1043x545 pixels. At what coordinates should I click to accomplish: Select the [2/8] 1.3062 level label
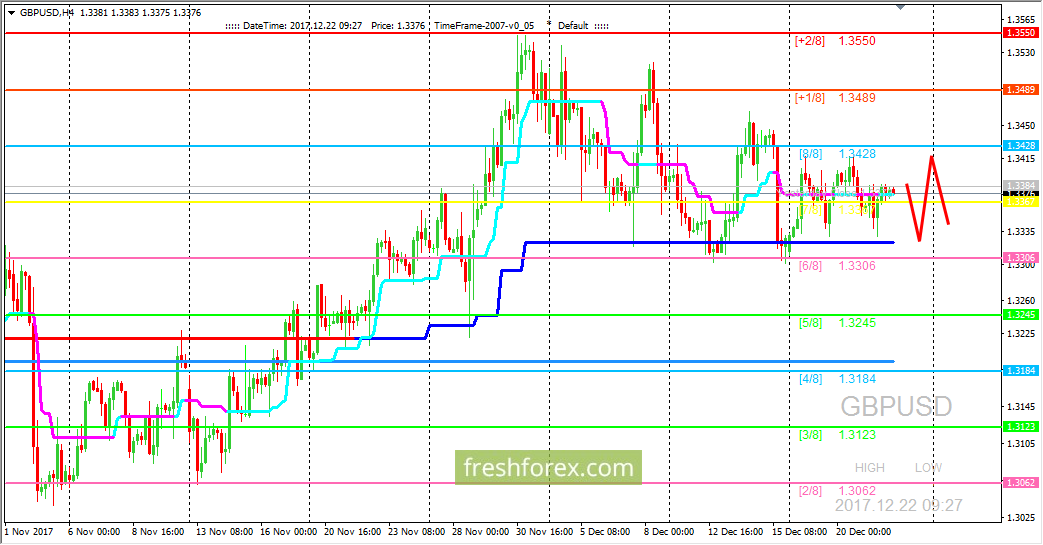(837, 490)
